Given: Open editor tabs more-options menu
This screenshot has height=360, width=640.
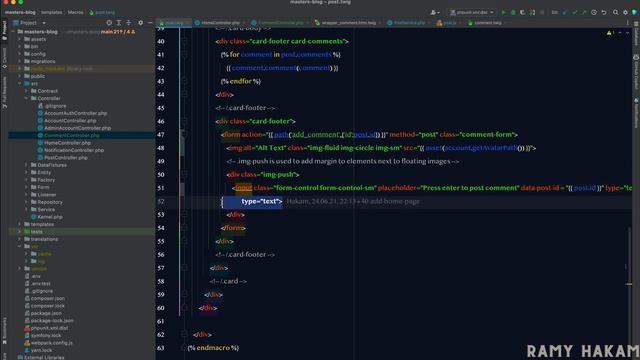Looking at the screenshot, I should coord(628,23).
